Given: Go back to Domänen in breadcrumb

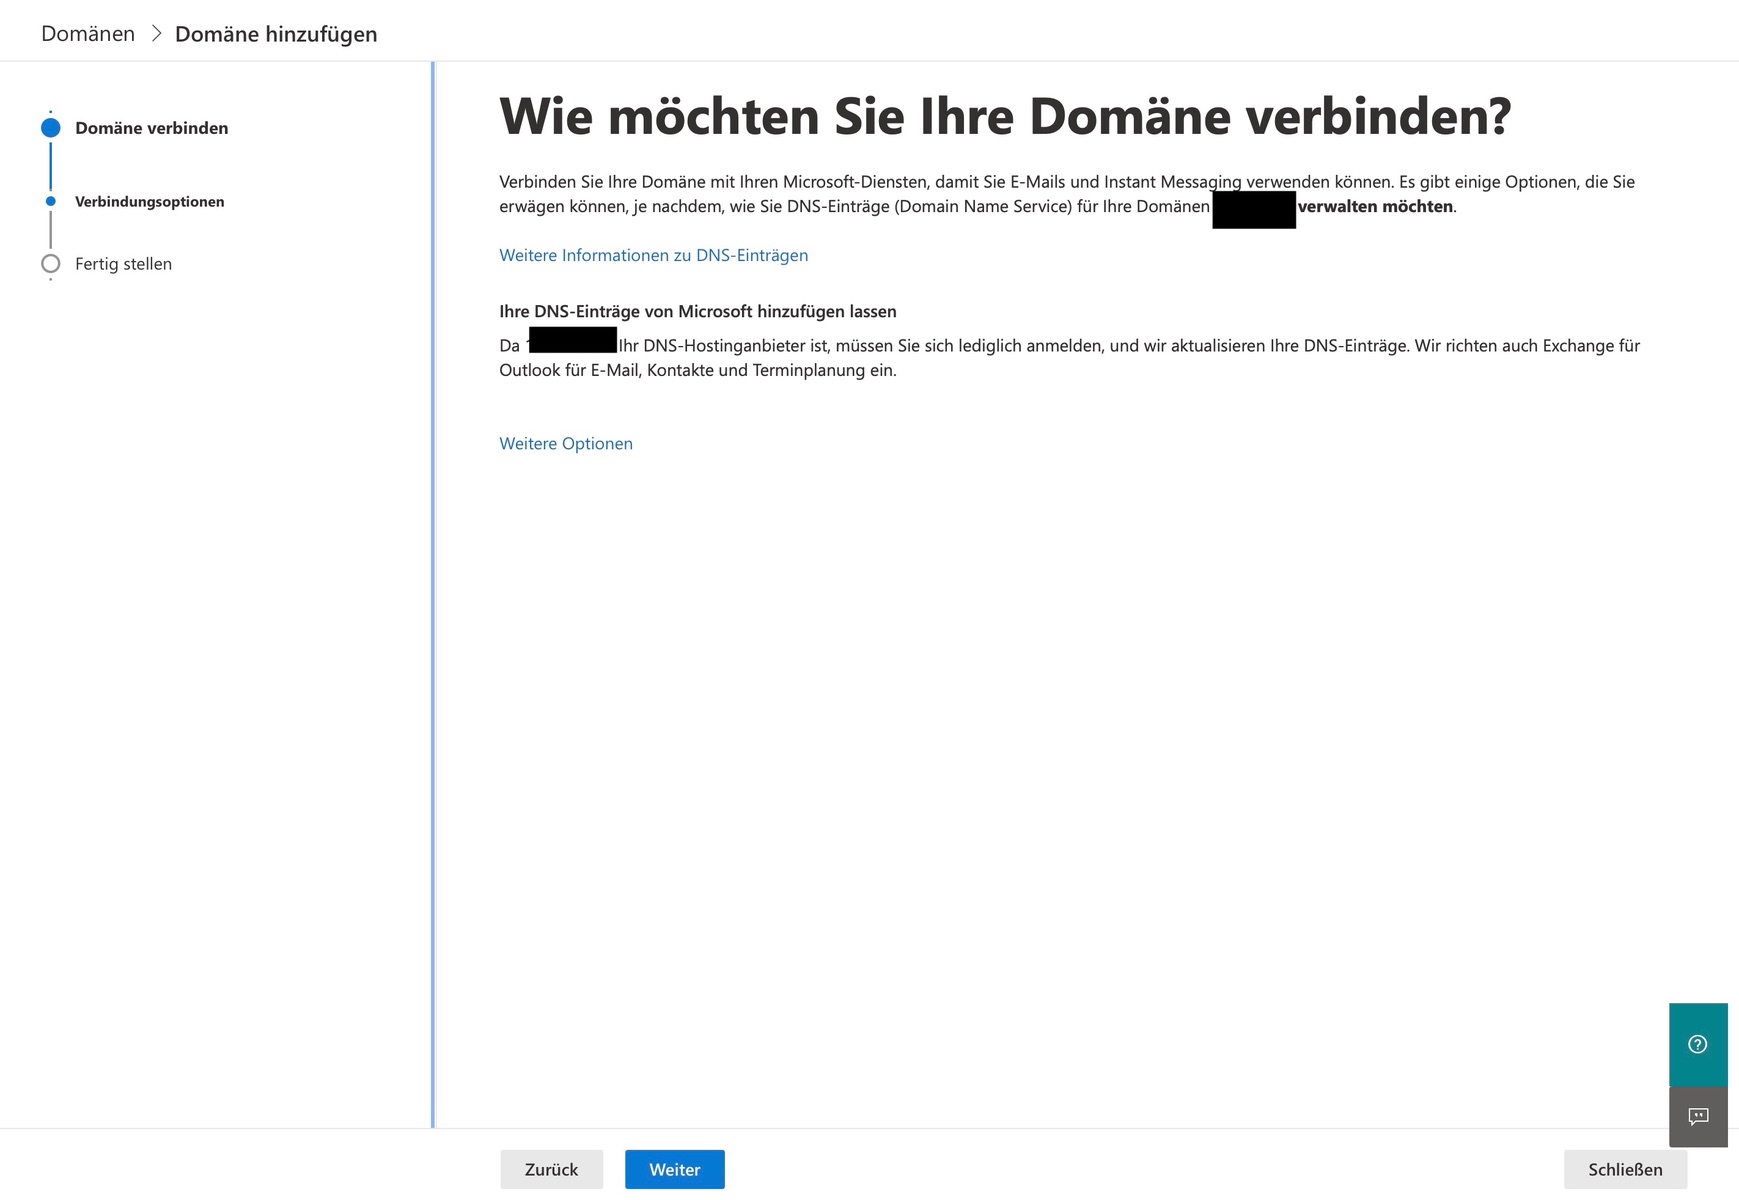Looking at the screenshot, I should click(88, 34).
